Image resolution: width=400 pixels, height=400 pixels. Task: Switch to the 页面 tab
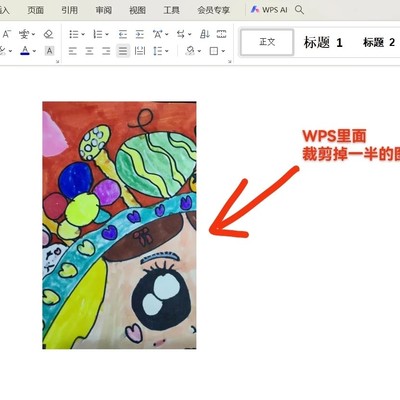coord(35,10)
